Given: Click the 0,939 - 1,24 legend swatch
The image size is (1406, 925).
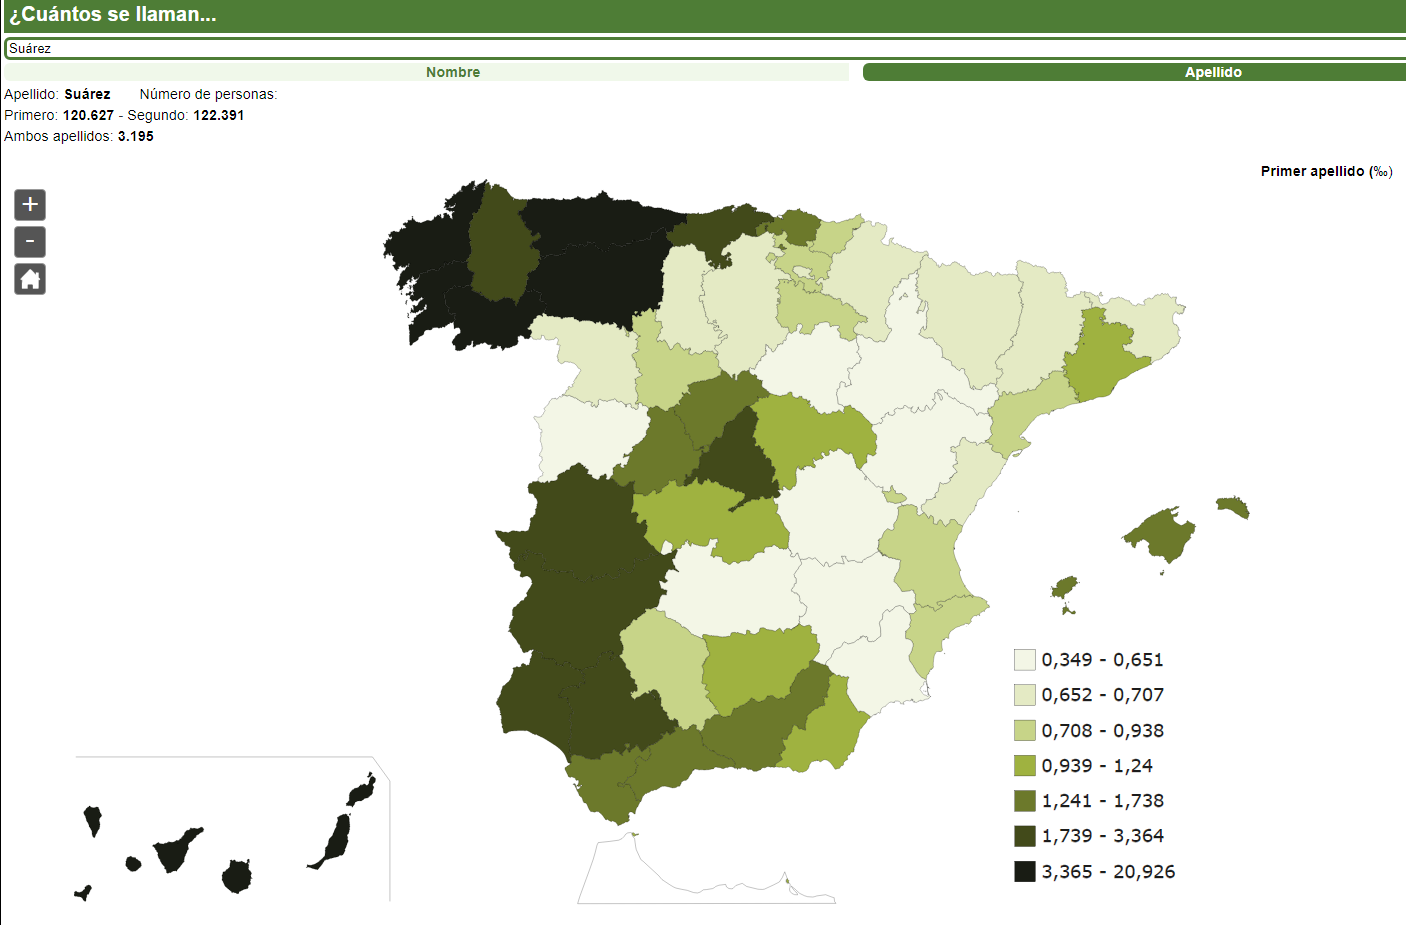Looking at the screenshot, I should point(1024,766).
